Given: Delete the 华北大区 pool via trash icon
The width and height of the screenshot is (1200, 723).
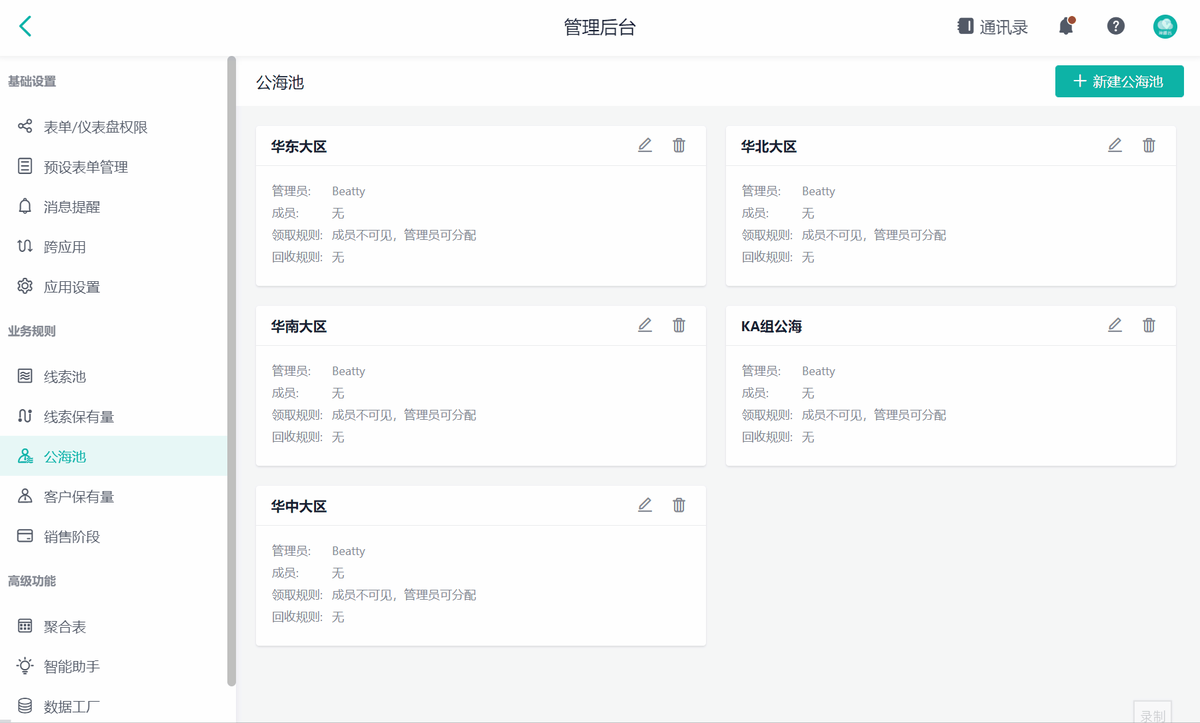Looking at the screenshot, I should tap(1149, 145).
